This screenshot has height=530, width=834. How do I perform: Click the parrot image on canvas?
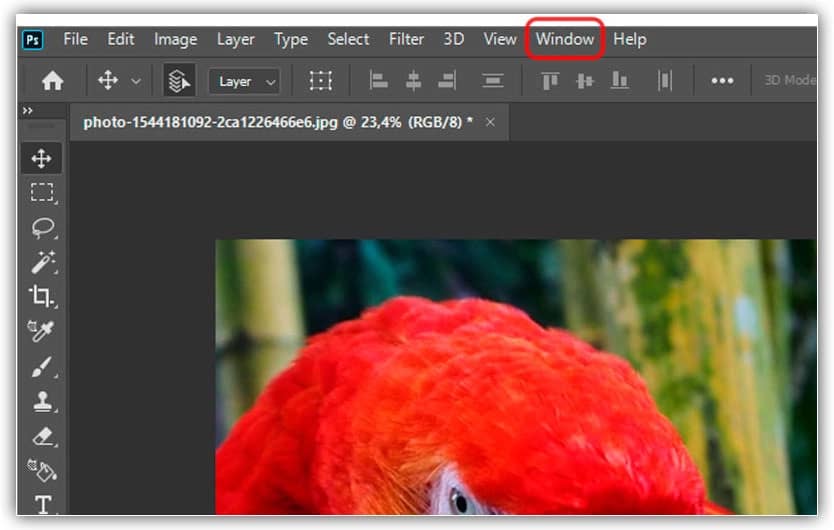[515, 377]
